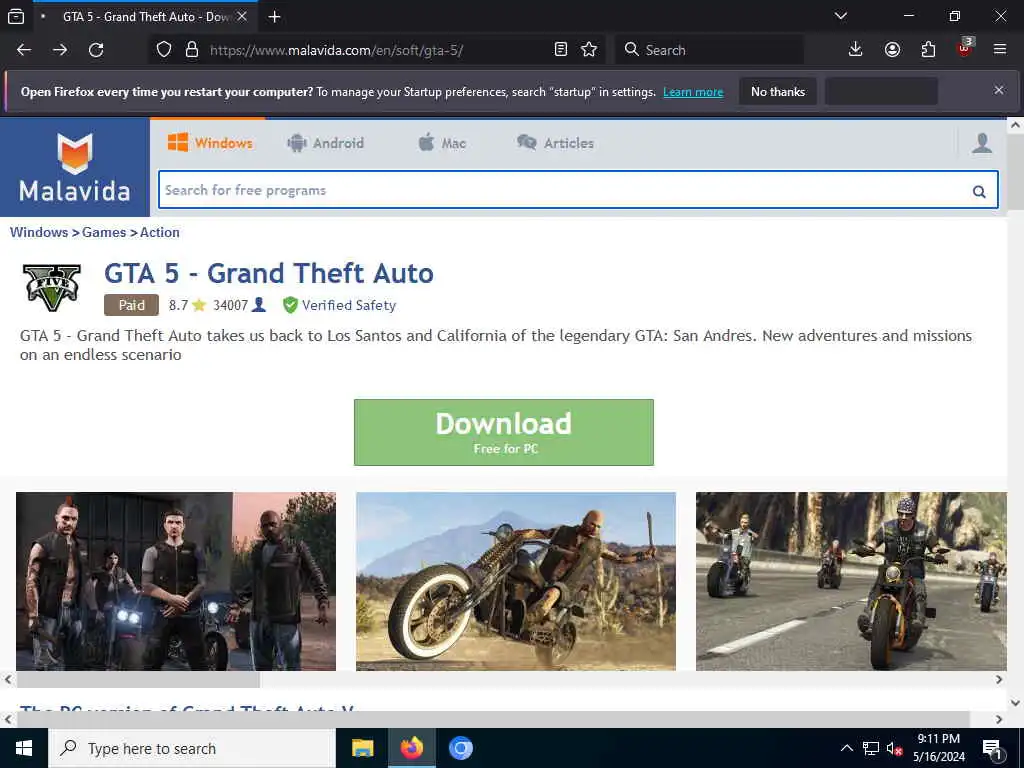1024x768 pixels.
Task: Click the page bottom horizontal scrollbar
Action: pos(493,719)
